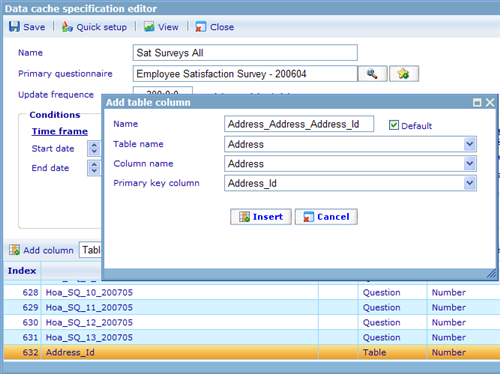500x374 pixels.
Task: Click the Add column icon
Action: click(x=14, y=250)
